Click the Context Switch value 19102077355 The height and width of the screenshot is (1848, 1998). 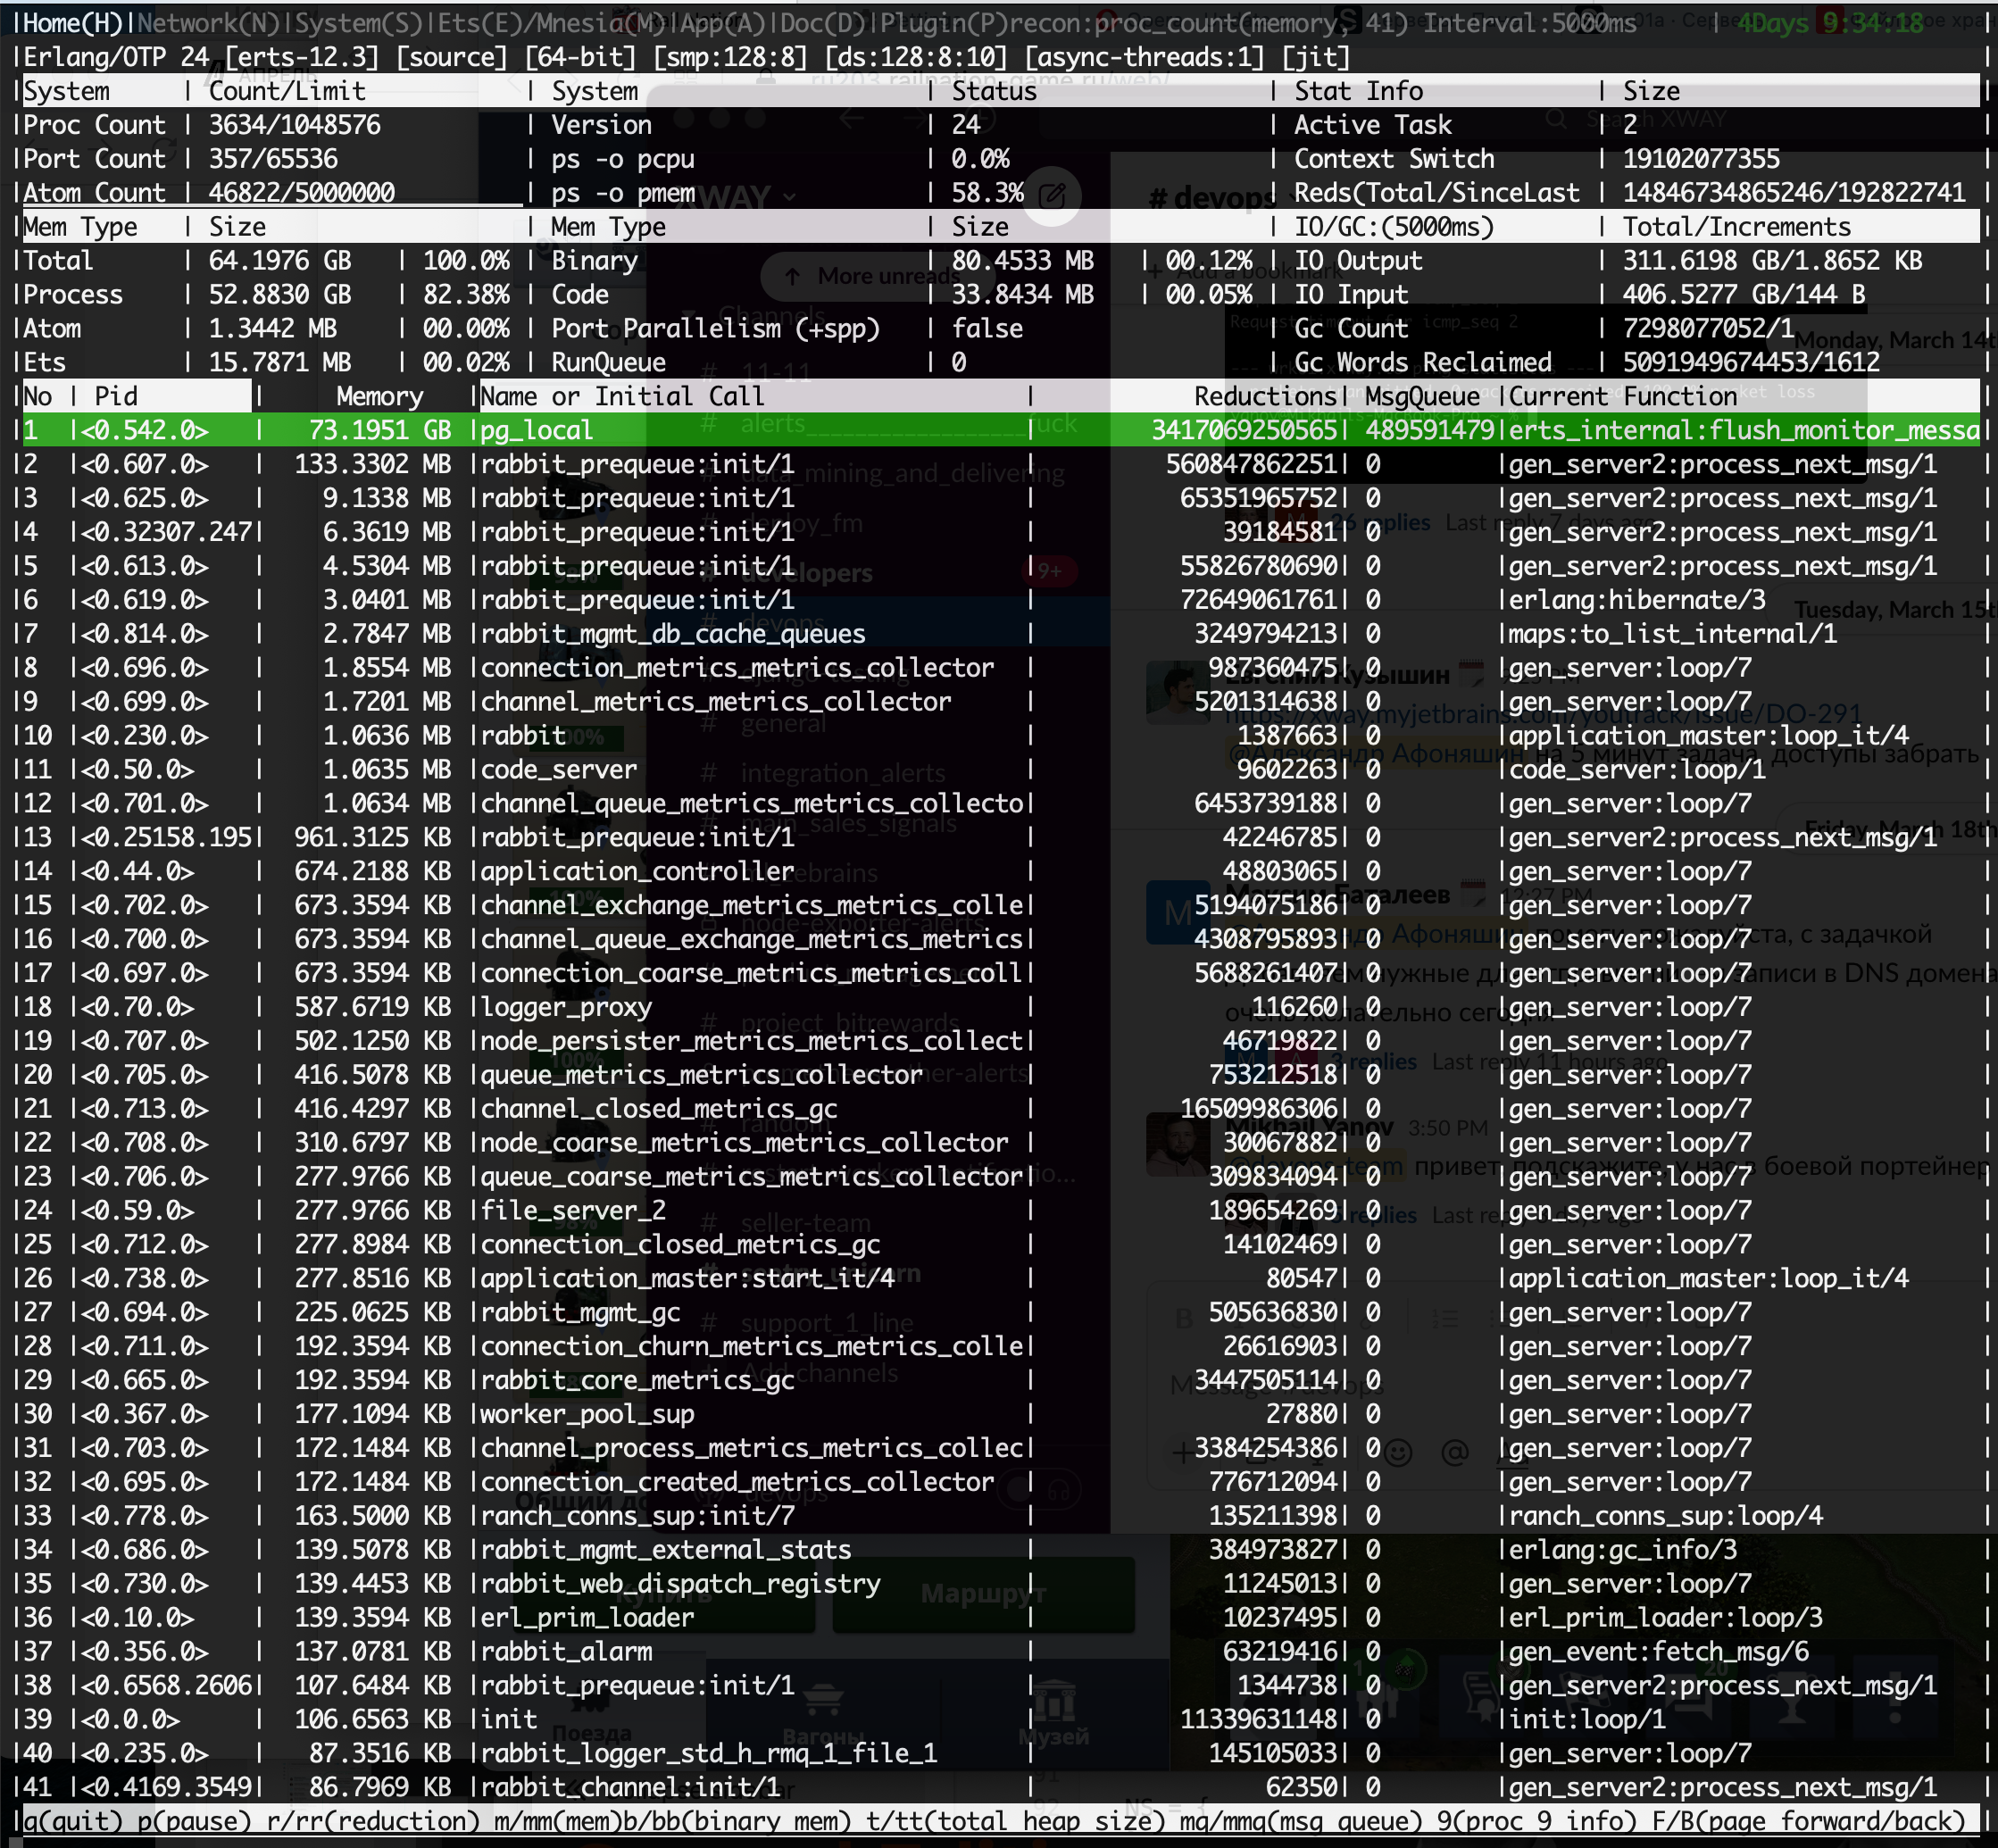(x=1701, y=159)
